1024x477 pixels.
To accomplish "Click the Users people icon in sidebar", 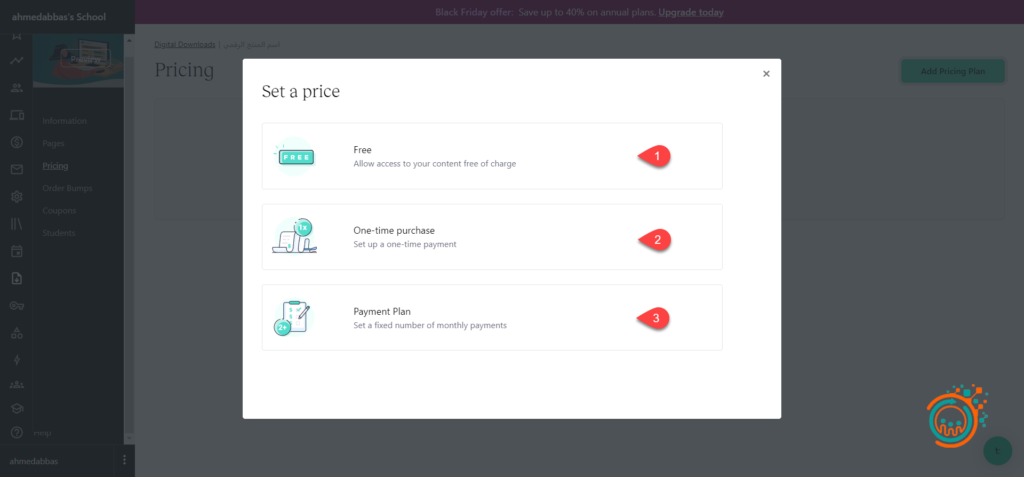I will click(x=16, y=89).
